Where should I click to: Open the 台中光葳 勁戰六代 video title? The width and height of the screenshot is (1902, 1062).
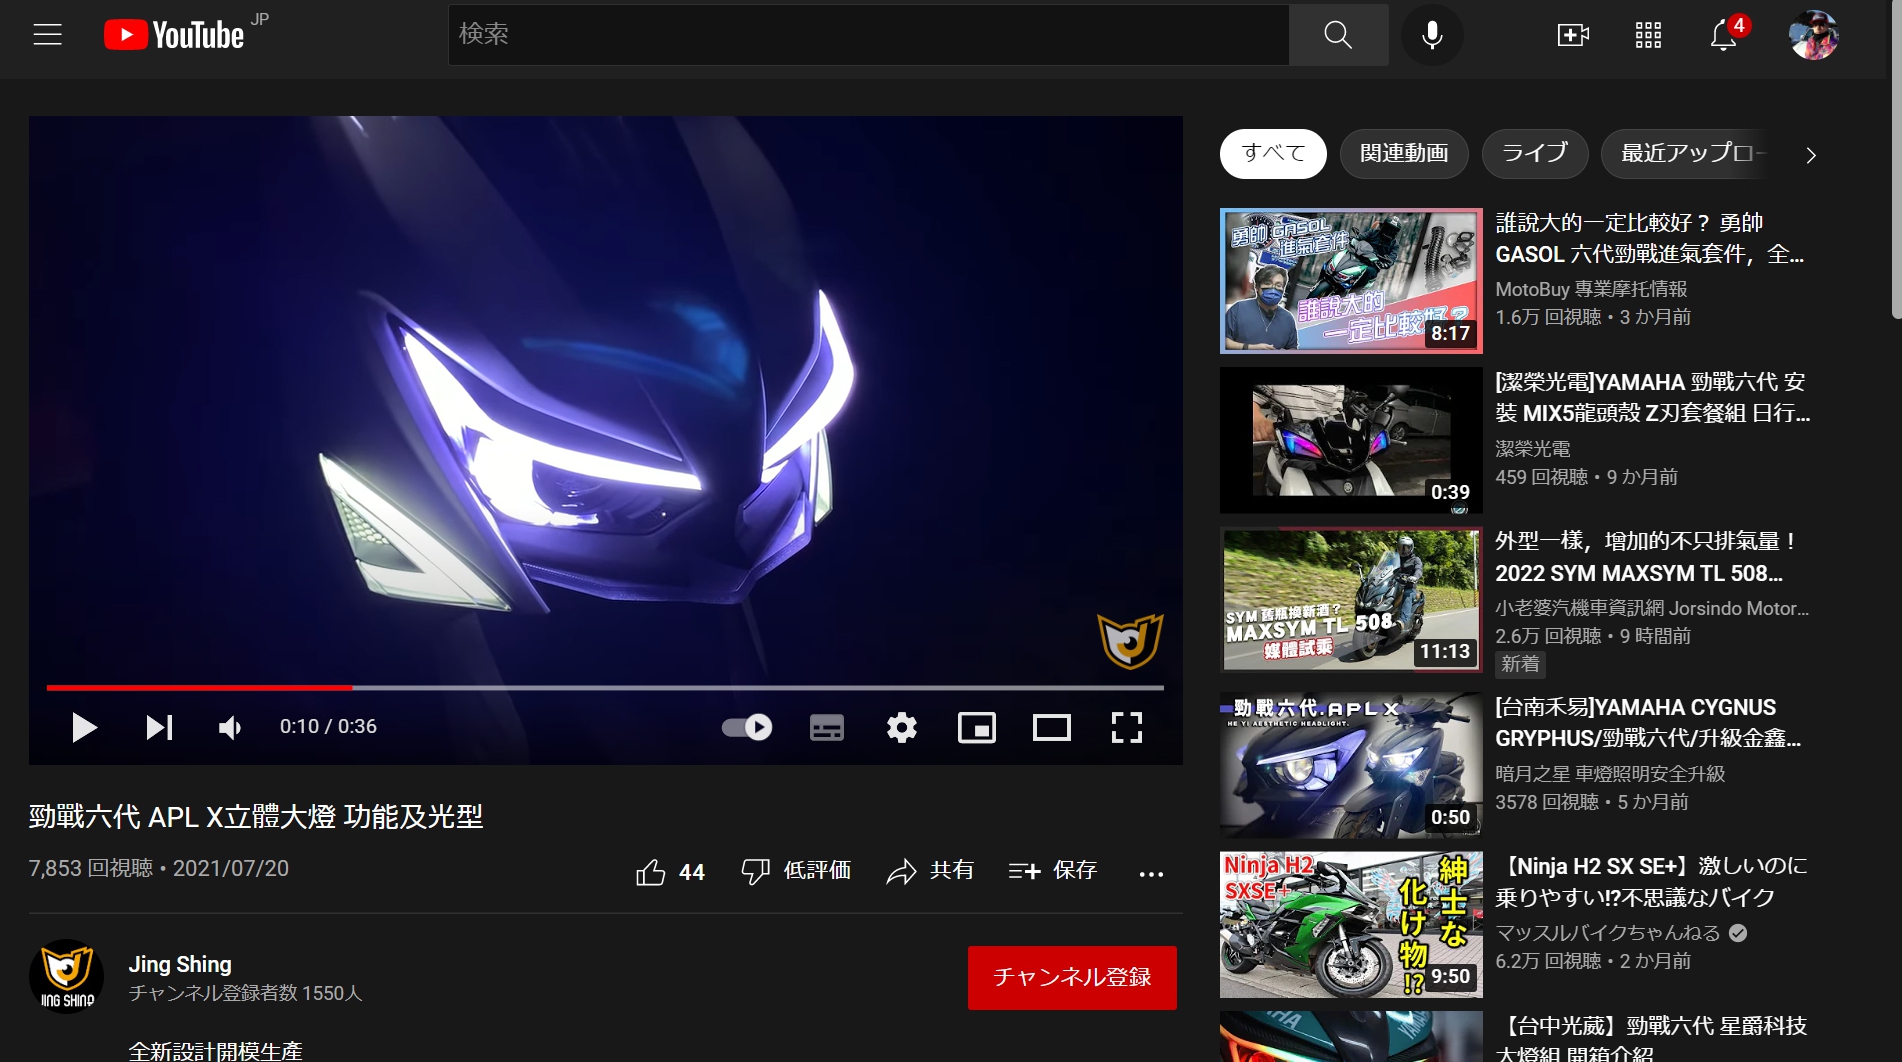click(x=1652, y=1039)
